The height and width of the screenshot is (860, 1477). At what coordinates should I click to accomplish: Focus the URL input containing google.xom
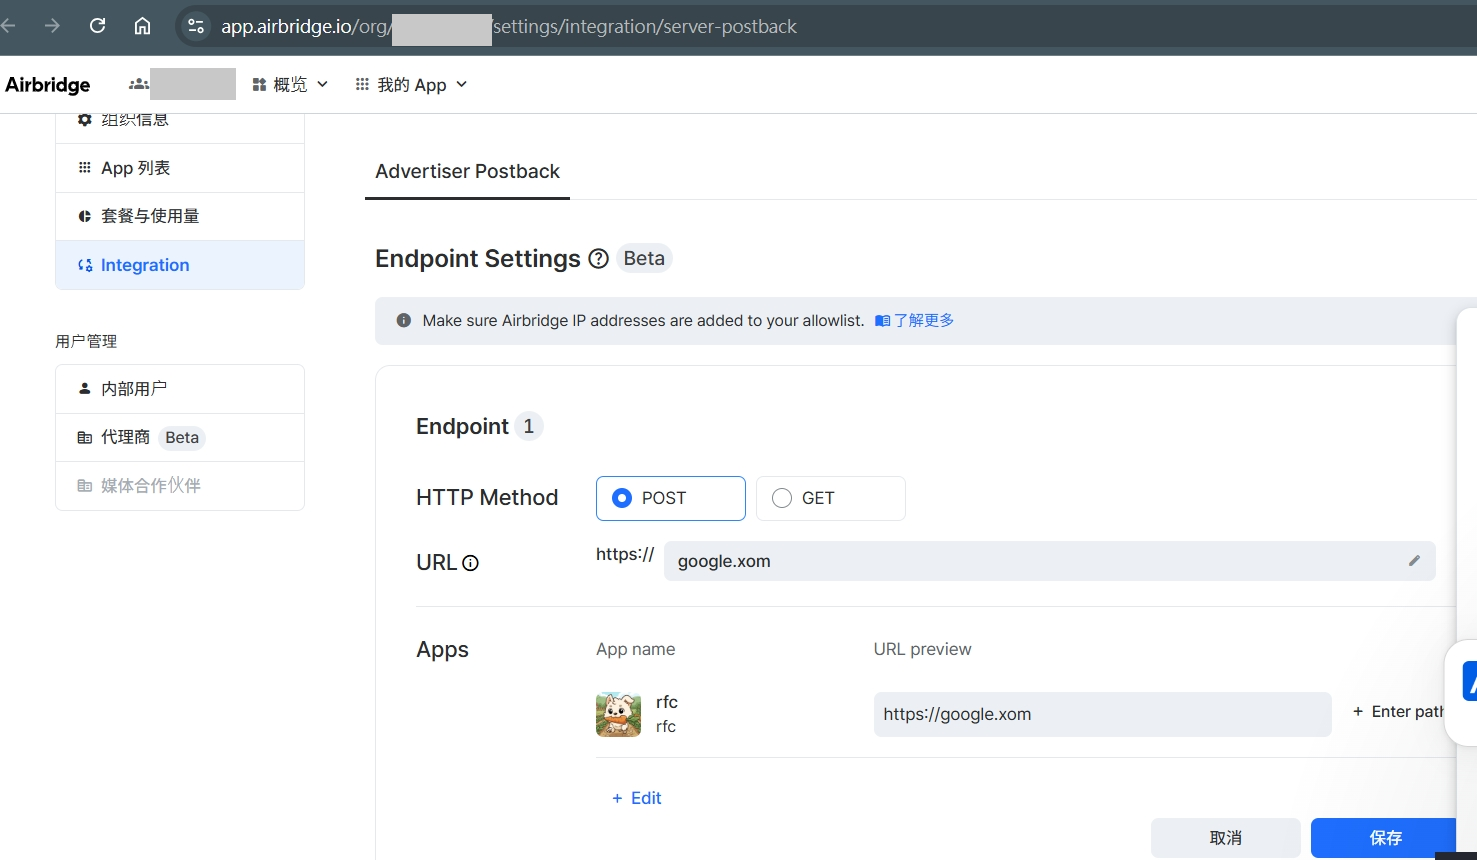(1049, 561)
